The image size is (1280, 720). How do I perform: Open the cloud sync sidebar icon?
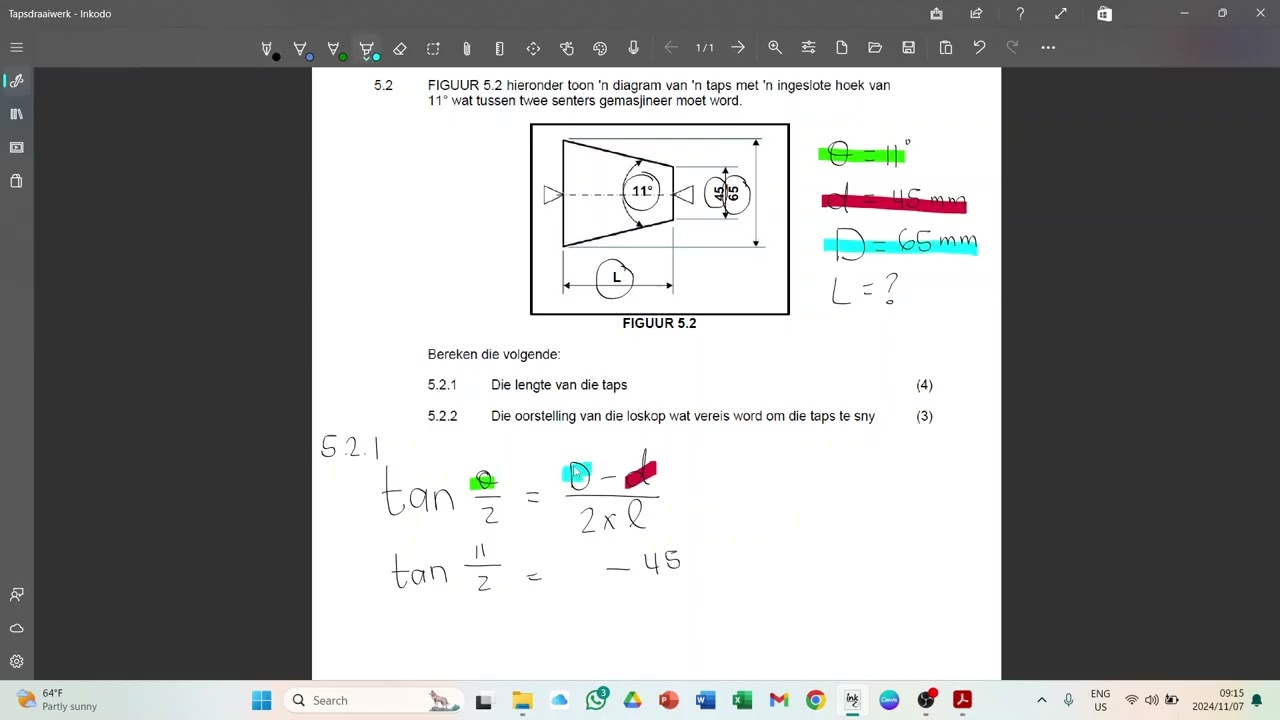pos(16,628)
